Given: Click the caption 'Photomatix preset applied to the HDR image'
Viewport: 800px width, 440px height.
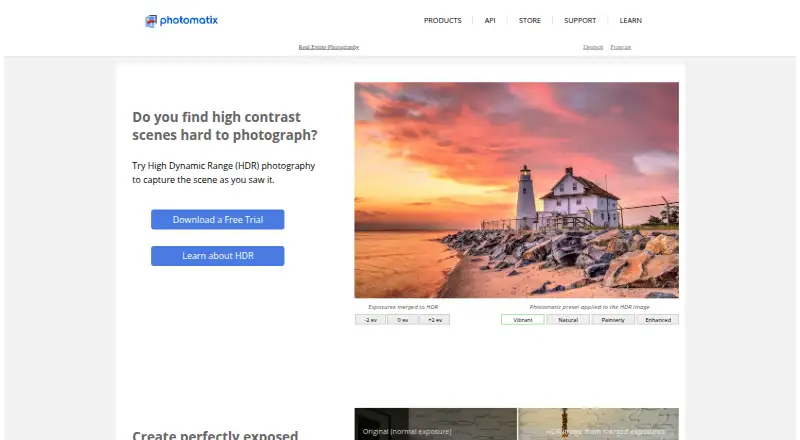Looking at the screenshot, I should click(589, 307).
